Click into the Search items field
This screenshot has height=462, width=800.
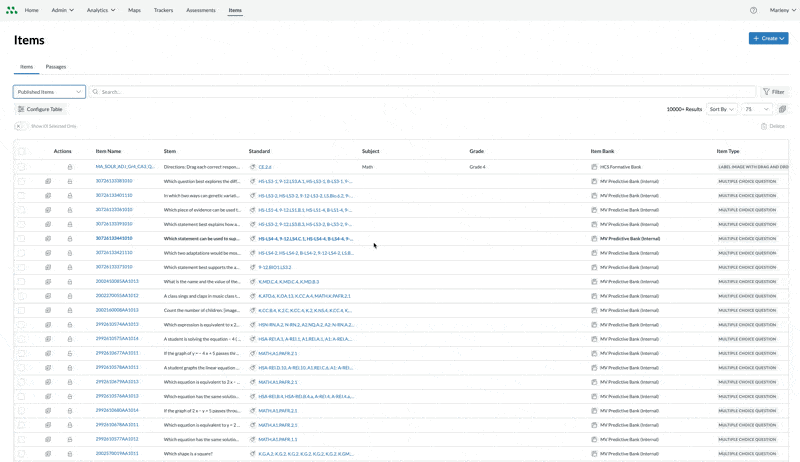tap(420, 92)
